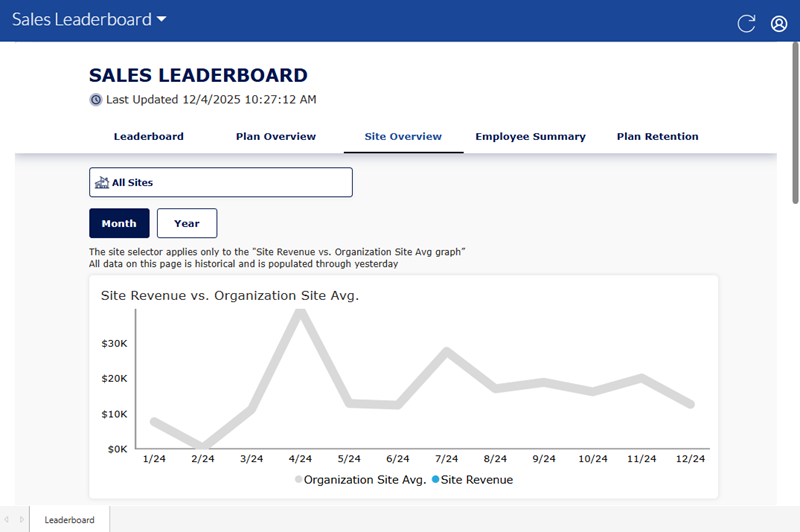
Task: Select the Leaderboard tab in the top navigation
Action: [148, 137]
